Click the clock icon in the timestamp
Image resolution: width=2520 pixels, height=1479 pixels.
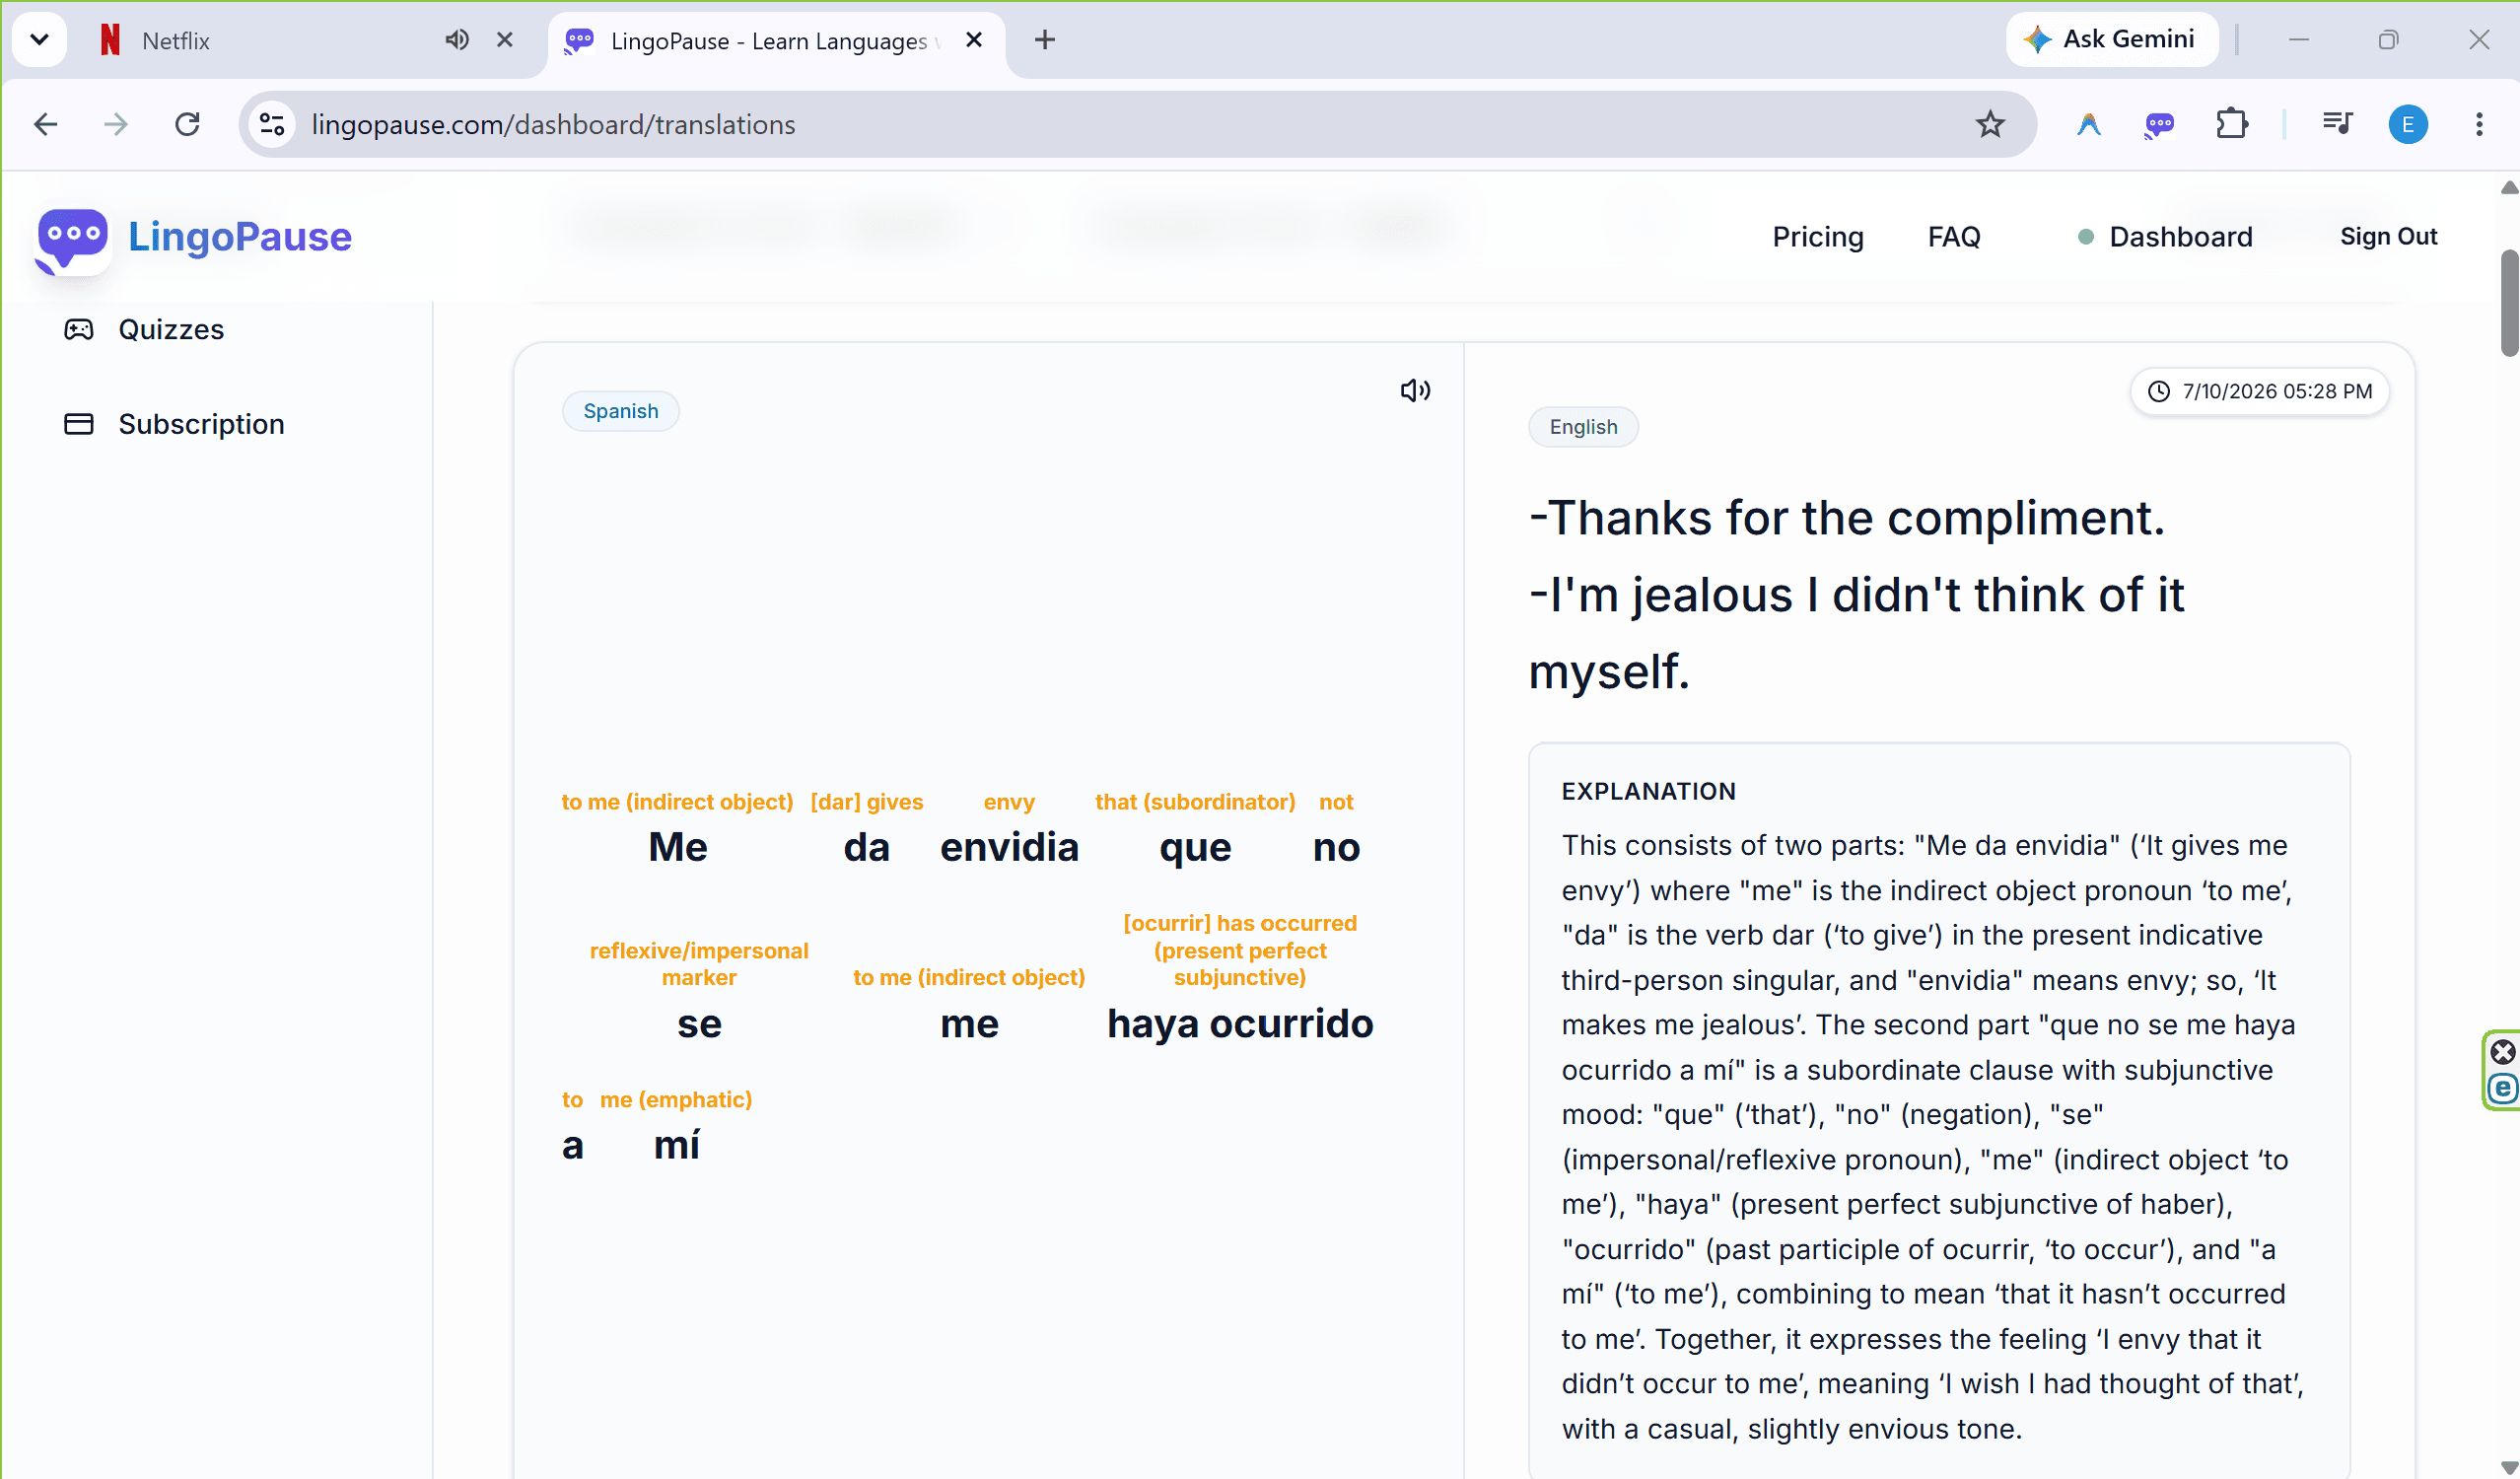pos(2158,391)
